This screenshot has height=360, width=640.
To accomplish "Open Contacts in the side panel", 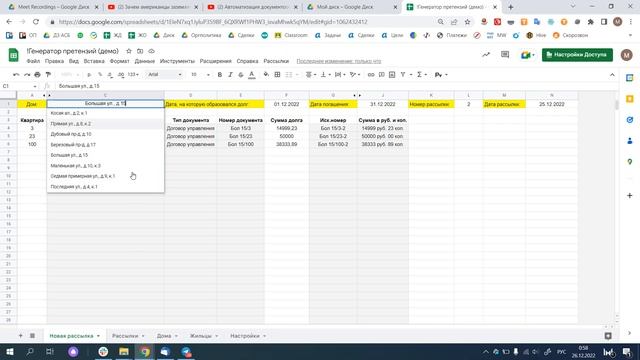I will (x=629, y=141).
